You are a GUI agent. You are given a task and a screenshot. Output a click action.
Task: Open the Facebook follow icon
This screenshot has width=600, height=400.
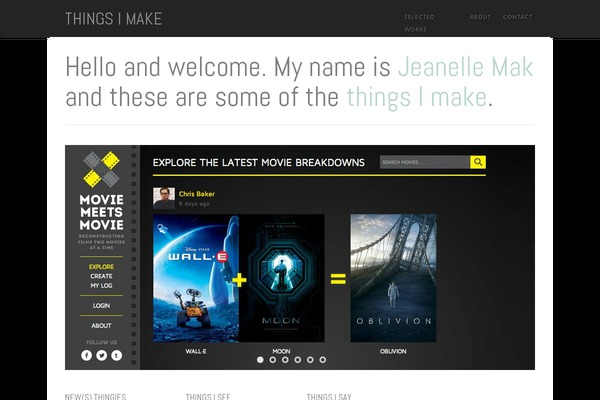click(x=86, y=355)
